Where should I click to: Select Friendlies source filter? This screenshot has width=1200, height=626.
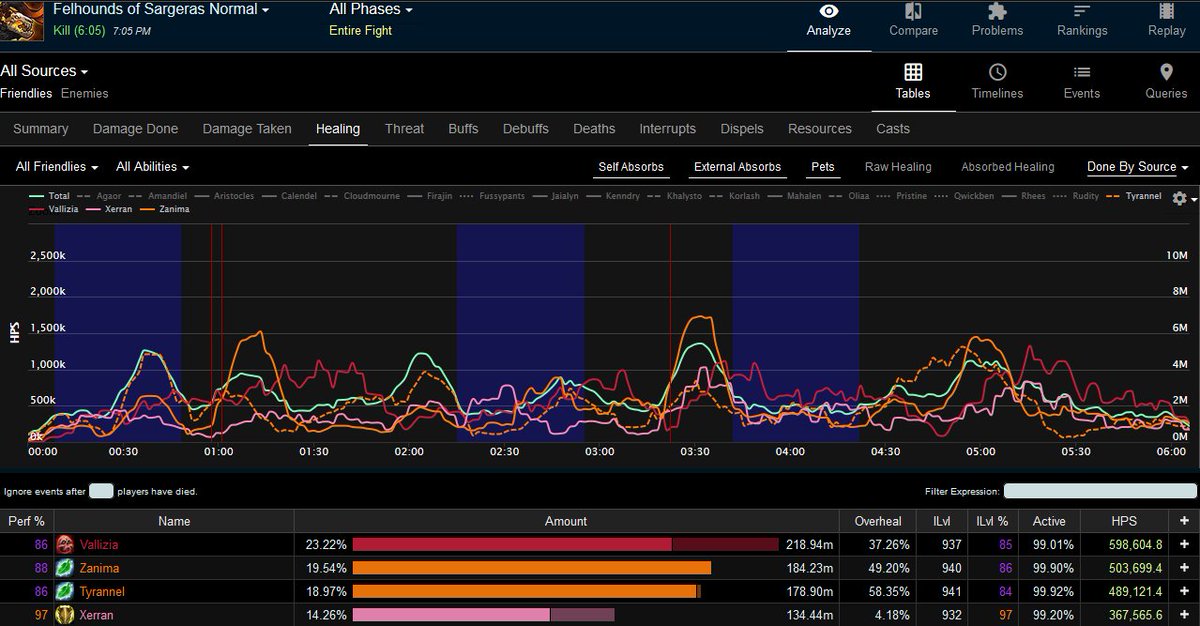pos(26,93)
